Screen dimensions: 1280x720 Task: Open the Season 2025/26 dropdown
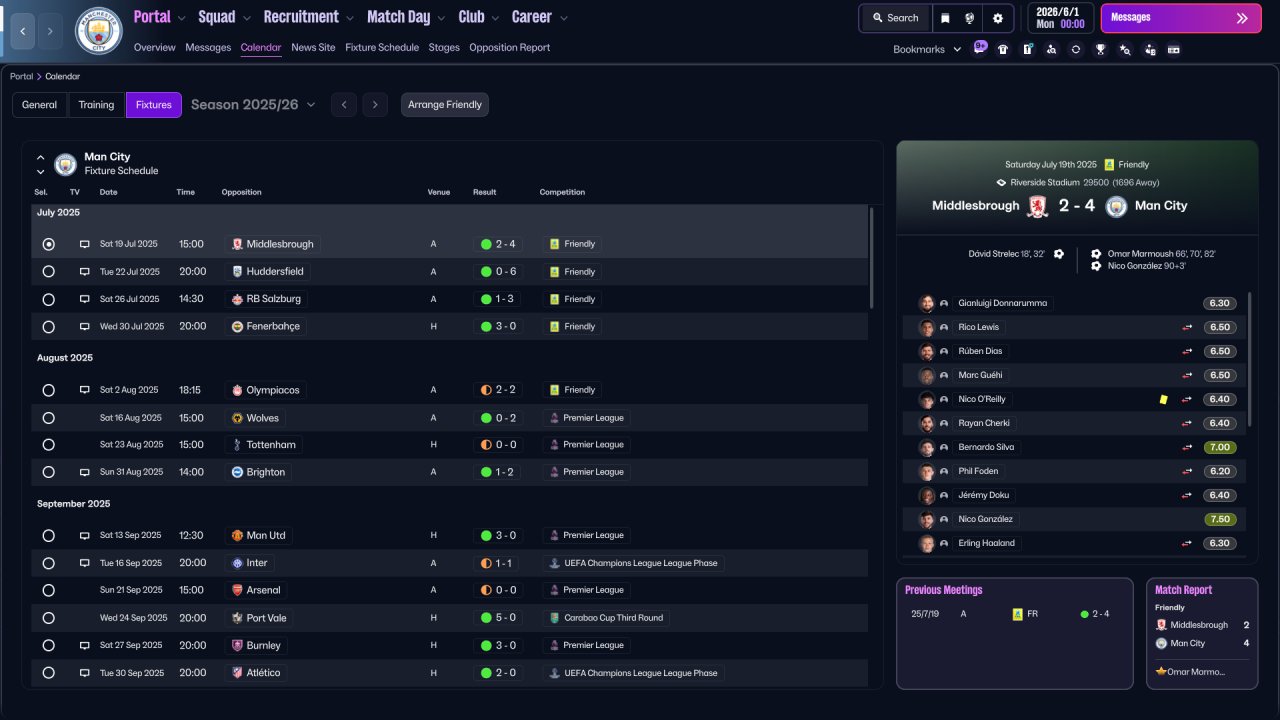(x=253, y=105)
